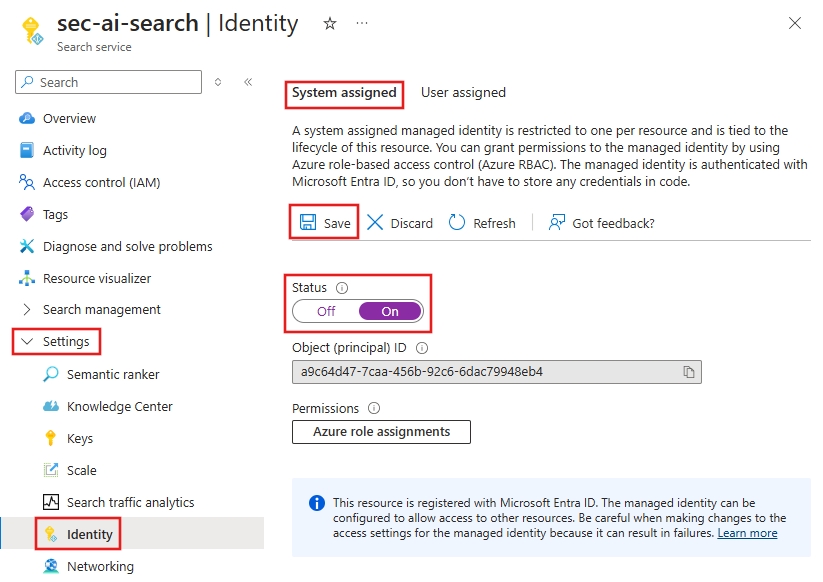Image resolution: width=823 pixels, height=582 pixels.
Task: Open Resource visualizer
Action: click(x=97, y=279)
